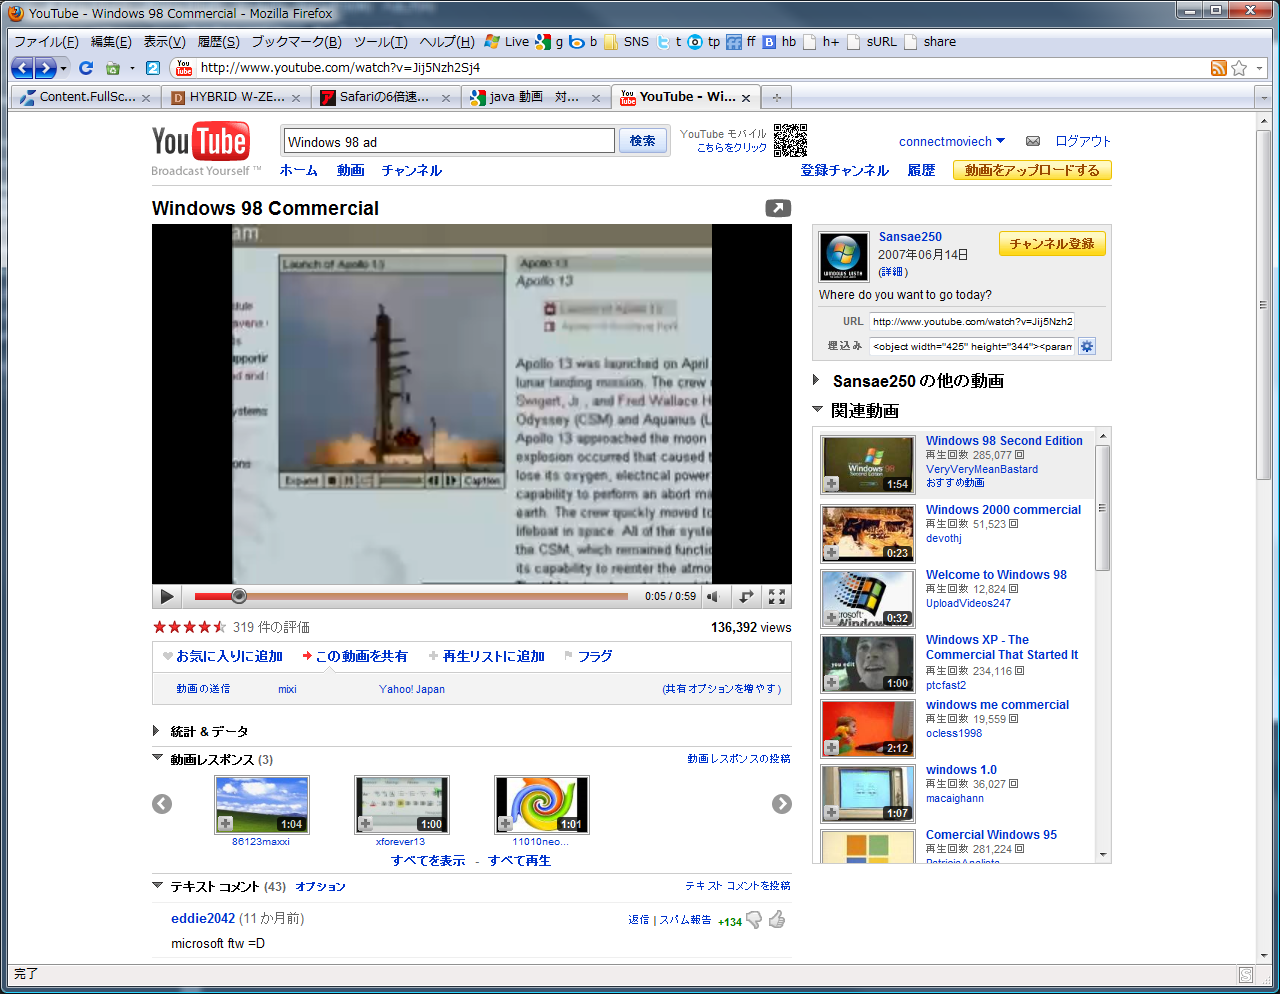Screen dimensions: 1280x994
Task: Open the Twitter 't' bookmark
Action: (x=670, y=42)
